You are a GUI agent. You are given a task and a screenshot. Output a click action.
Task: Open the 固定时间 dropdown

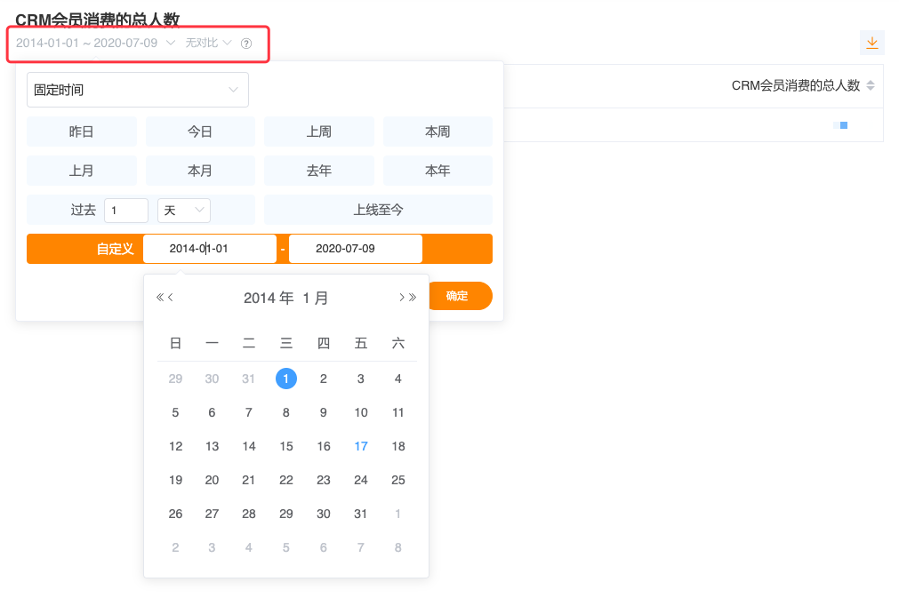137,90
